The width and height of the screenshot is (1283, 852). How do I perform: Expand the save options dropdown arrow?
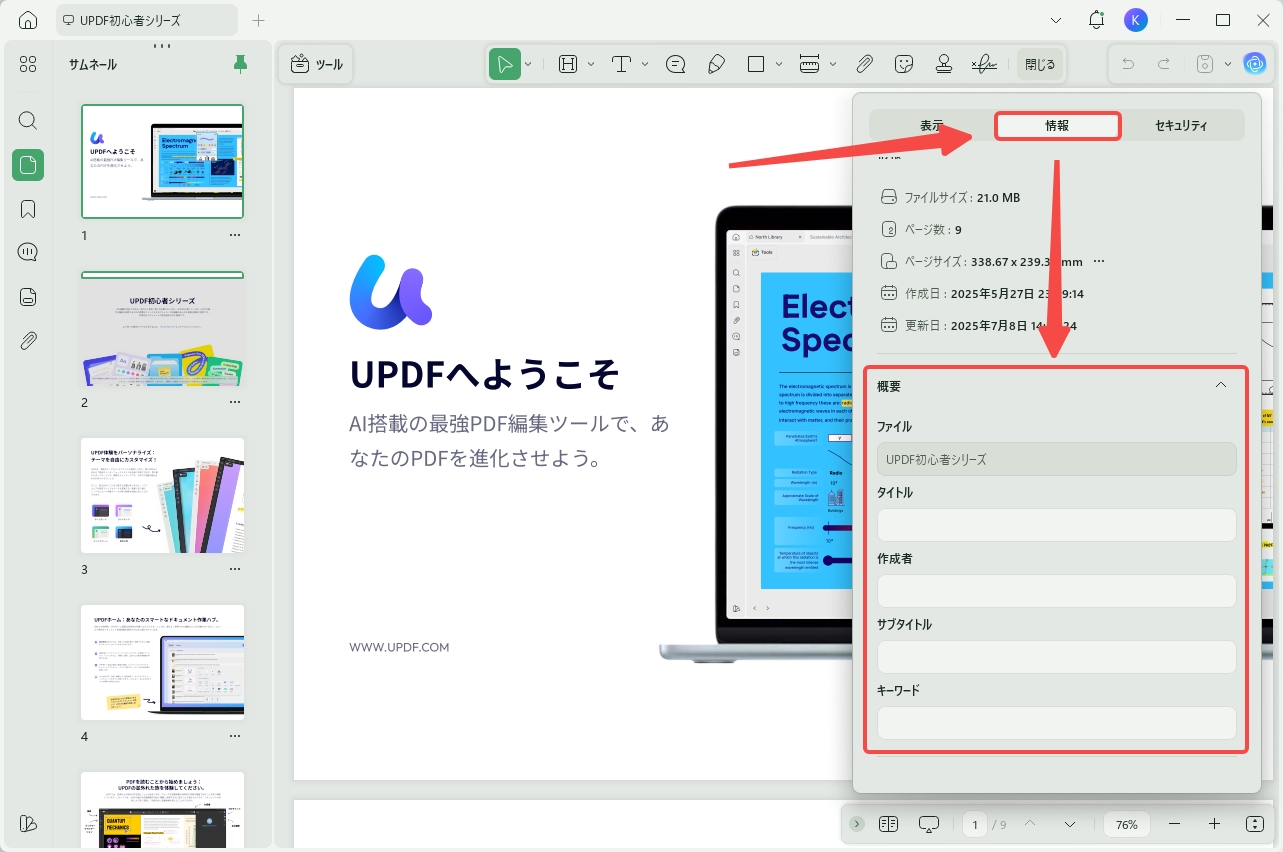click(1228, 64)
